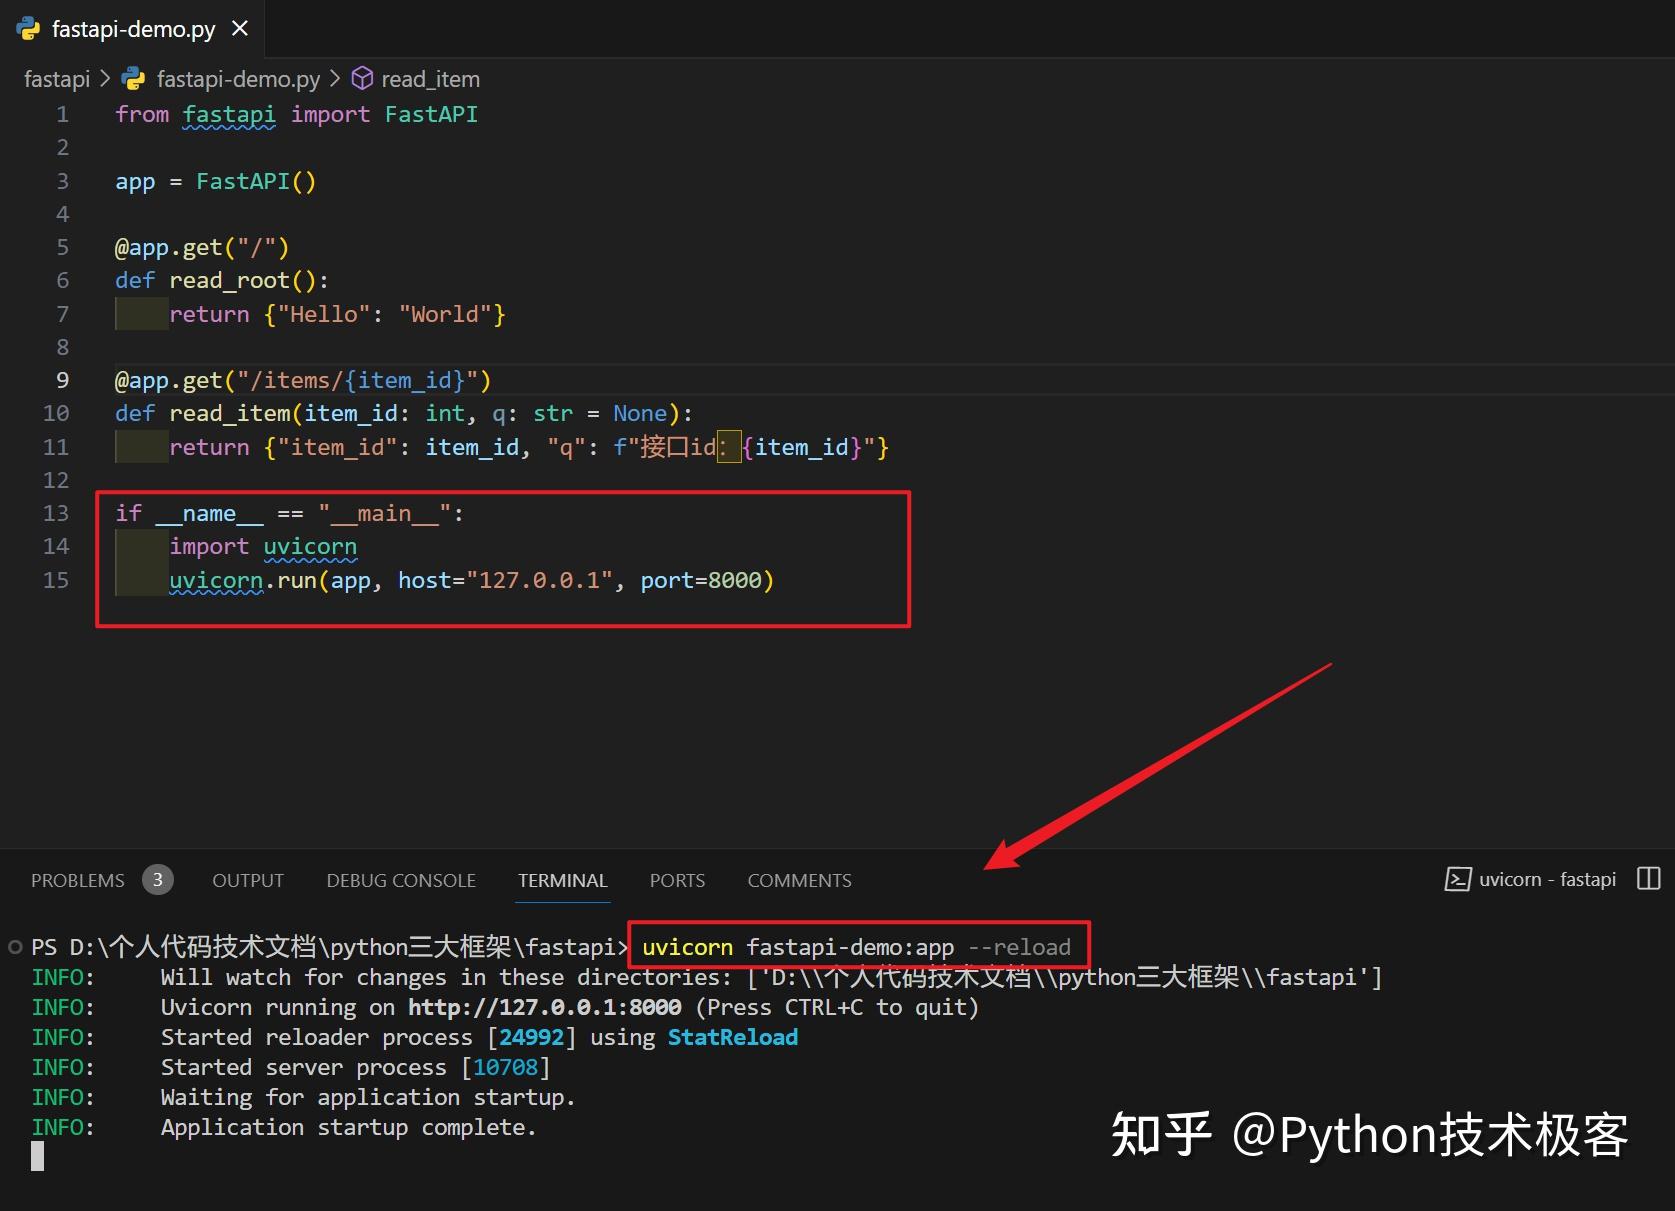Viewport: 1675px width, 1211px height.
Task: Open the PORTS panel
Action: [x=677, y=880]
